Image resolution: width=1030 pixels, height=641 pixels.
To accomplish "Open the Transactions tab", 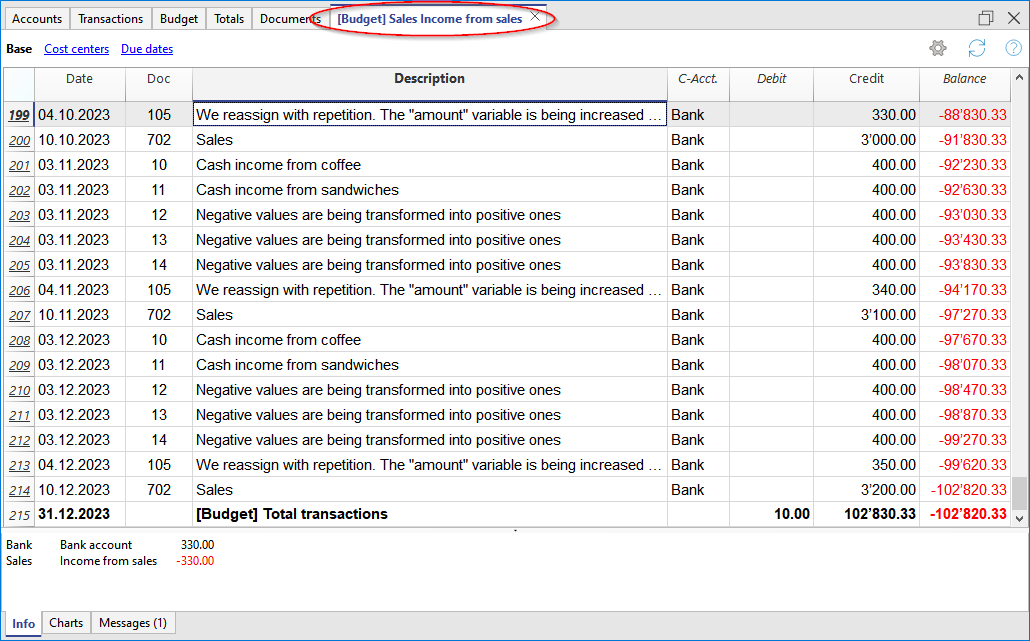I will (111, 19).
